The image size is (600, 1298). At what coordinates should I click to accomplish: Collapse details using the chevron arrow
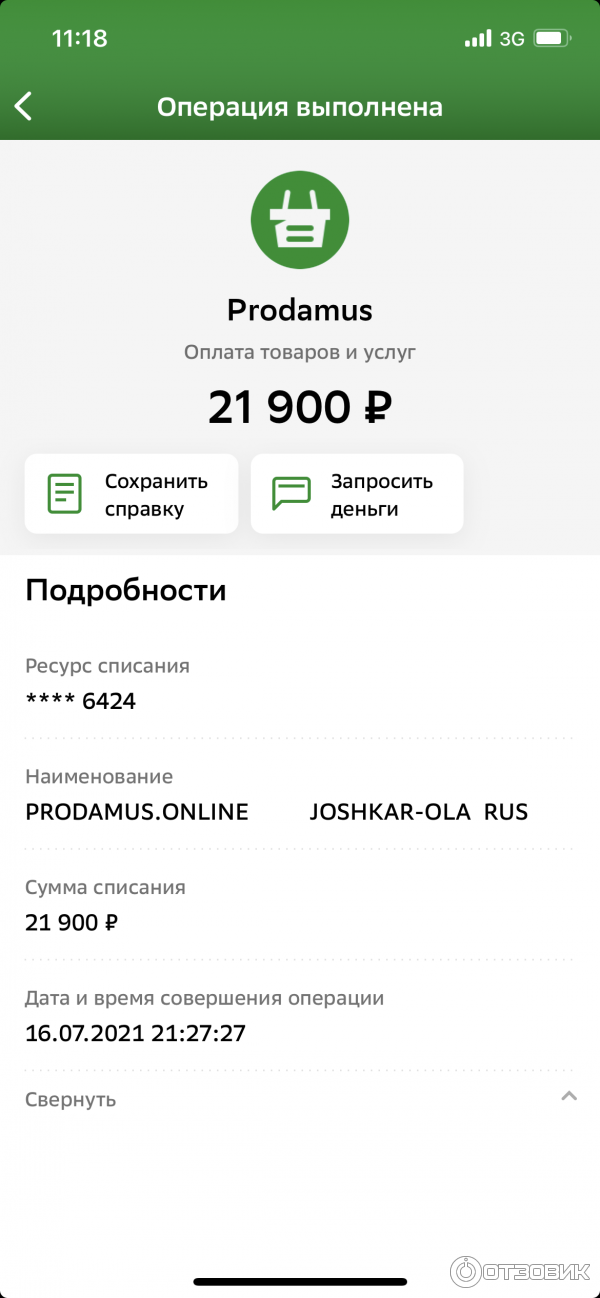pyautogui.click(x=569, y=1096)
